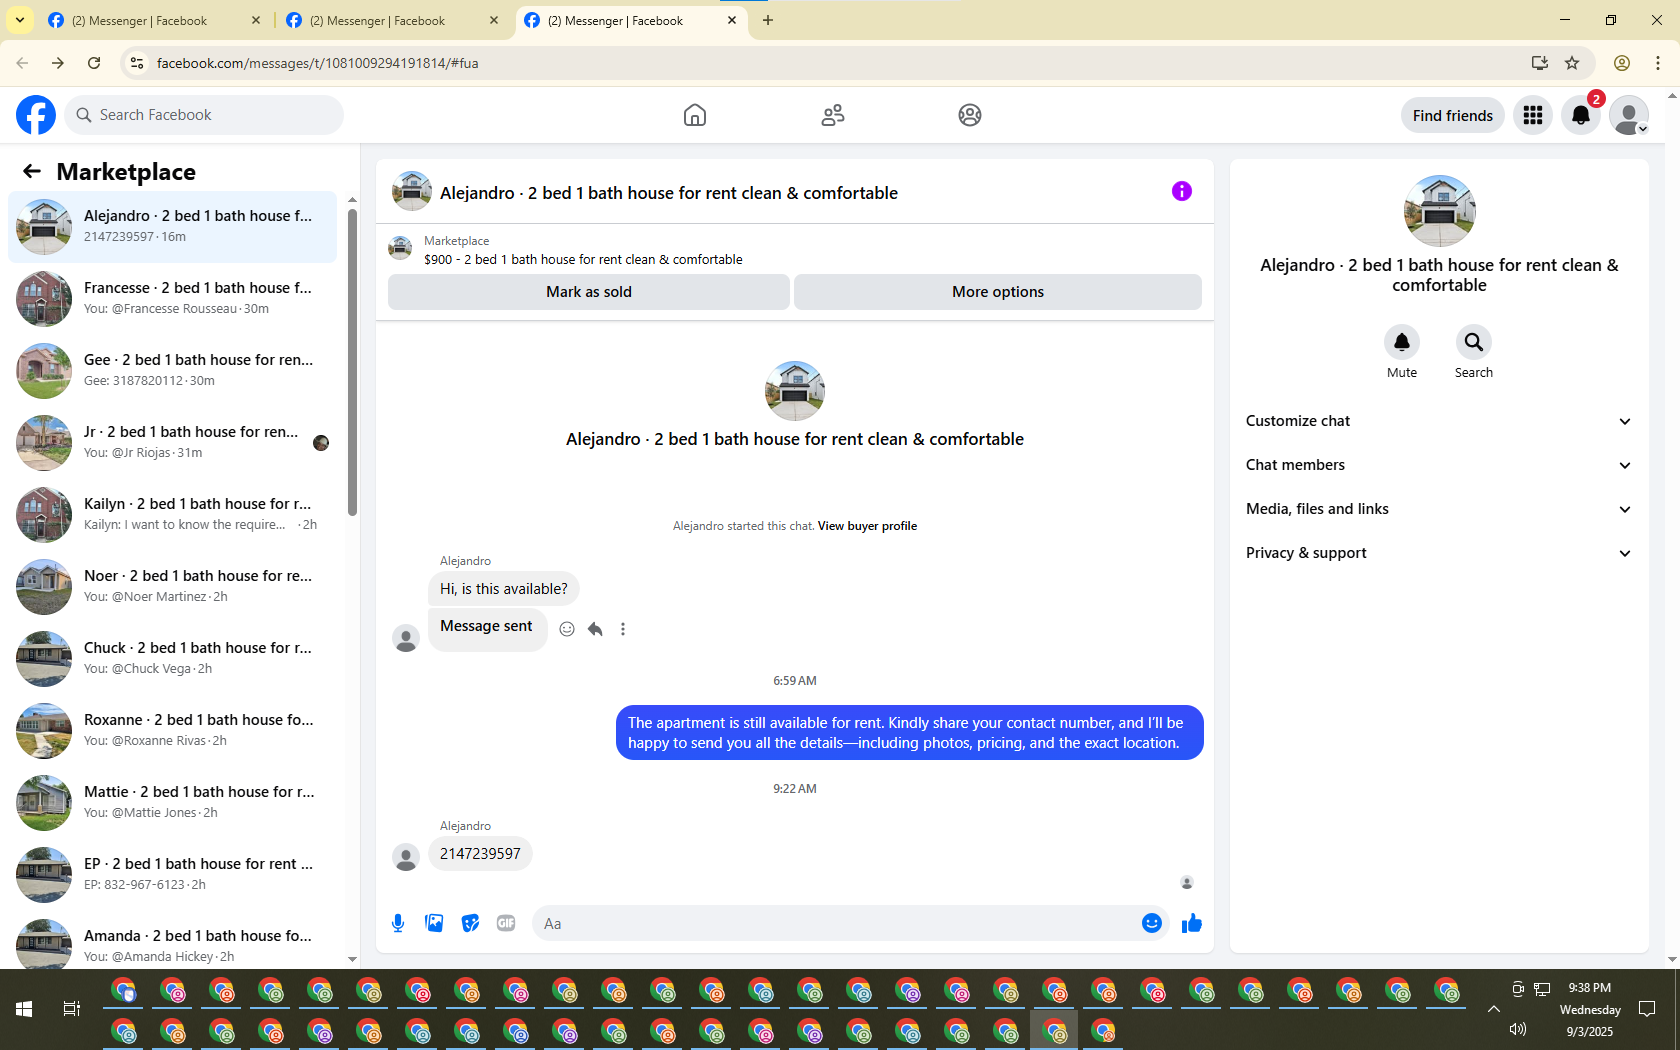Open the Chrome menu three dots

point(1658,63)
